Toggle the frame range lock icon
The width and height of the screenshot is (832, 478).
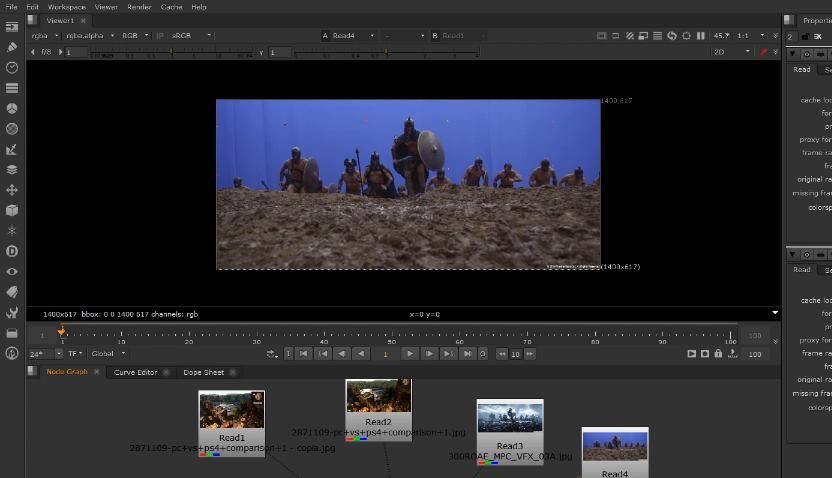tap(718, 353)
